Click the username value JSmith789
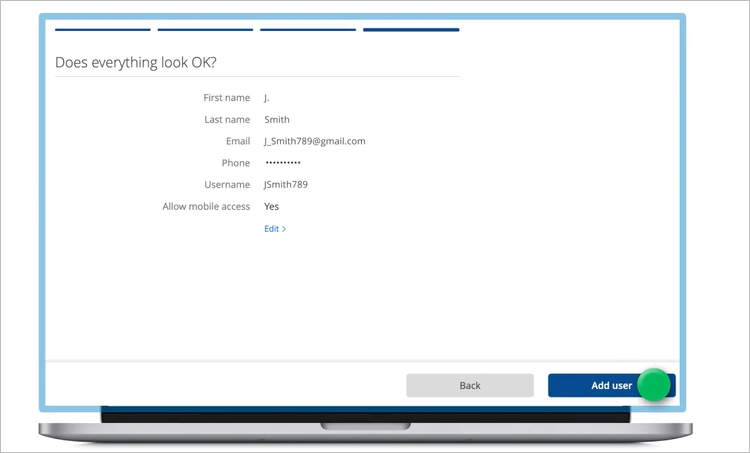The height and width of the screenshot is (453, 750). (x=286, y=185)
